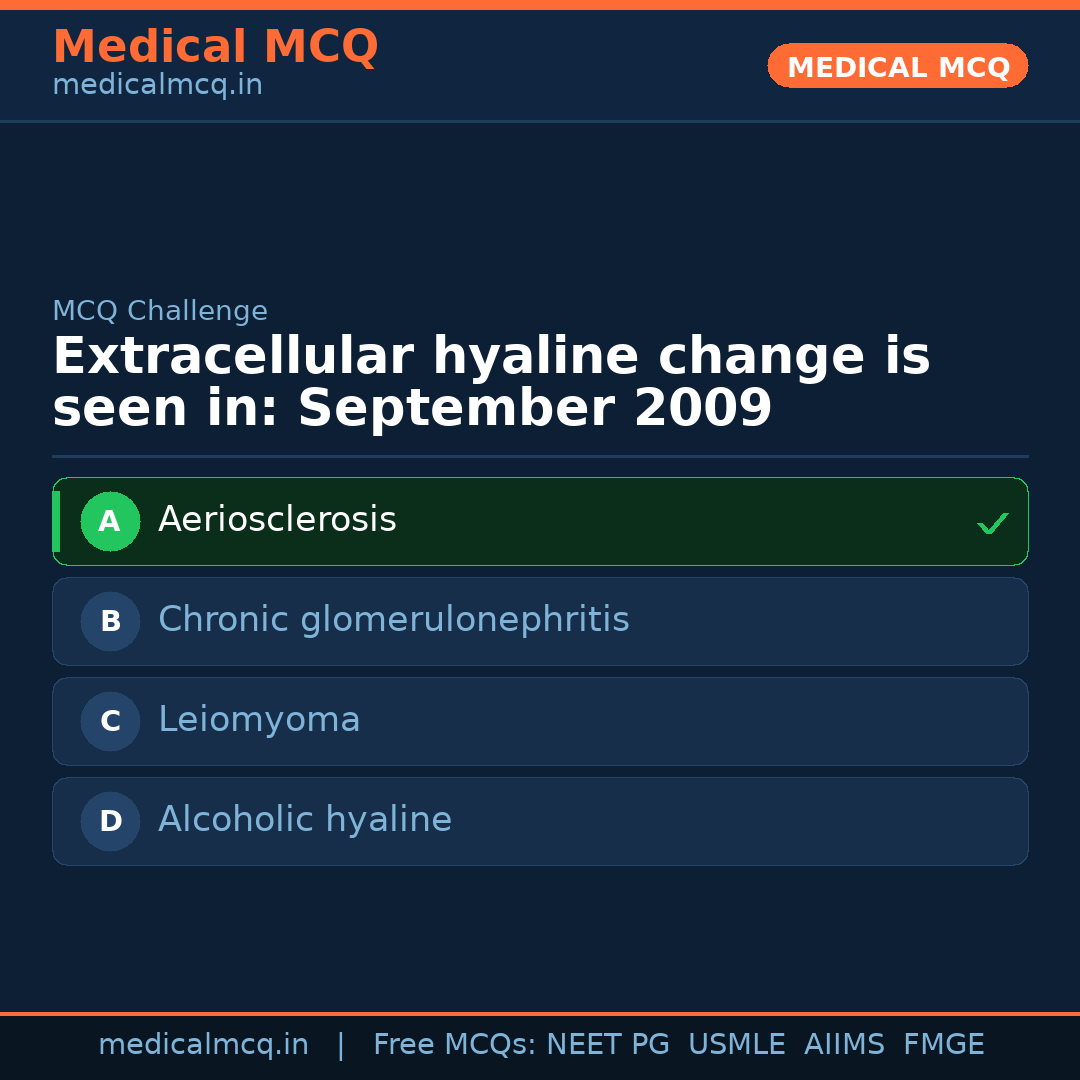This screenshot has width=1080, height=1080.
Task: Click the letter D circle badge
Action: coord(110,821)
